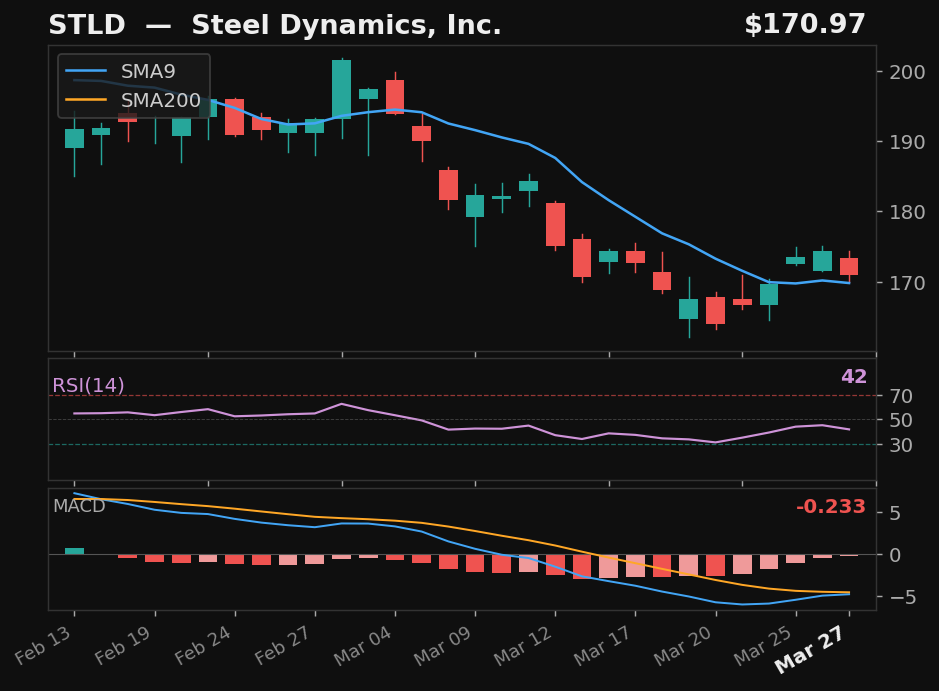
Task: Select the first green candle near Feb 13
Action: tap(75, 137)
